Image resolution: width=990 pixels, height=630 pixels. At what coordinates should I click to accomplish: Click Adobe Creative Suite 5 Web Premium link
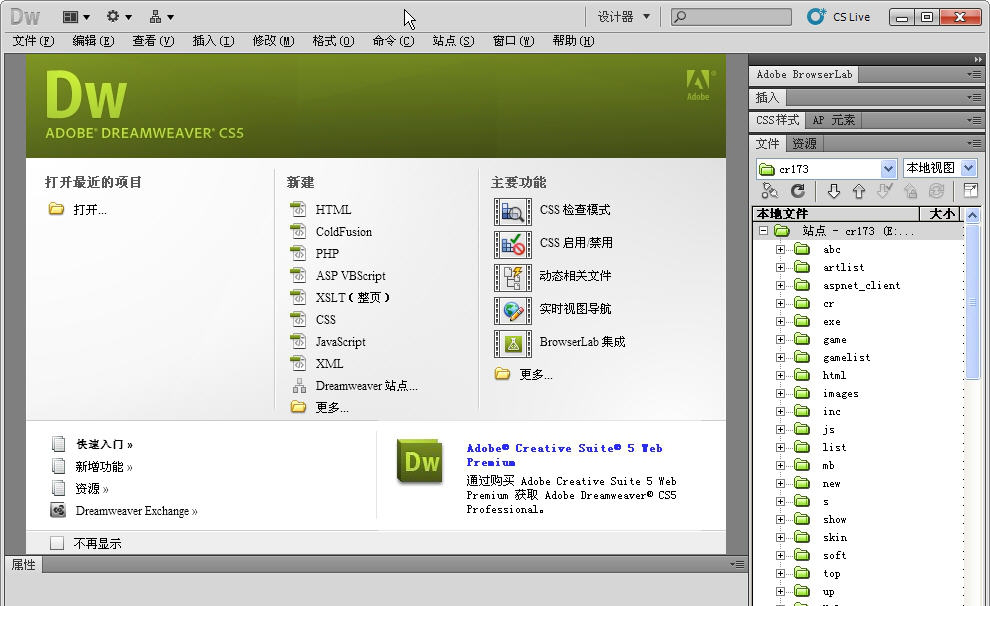click(564, 455)
